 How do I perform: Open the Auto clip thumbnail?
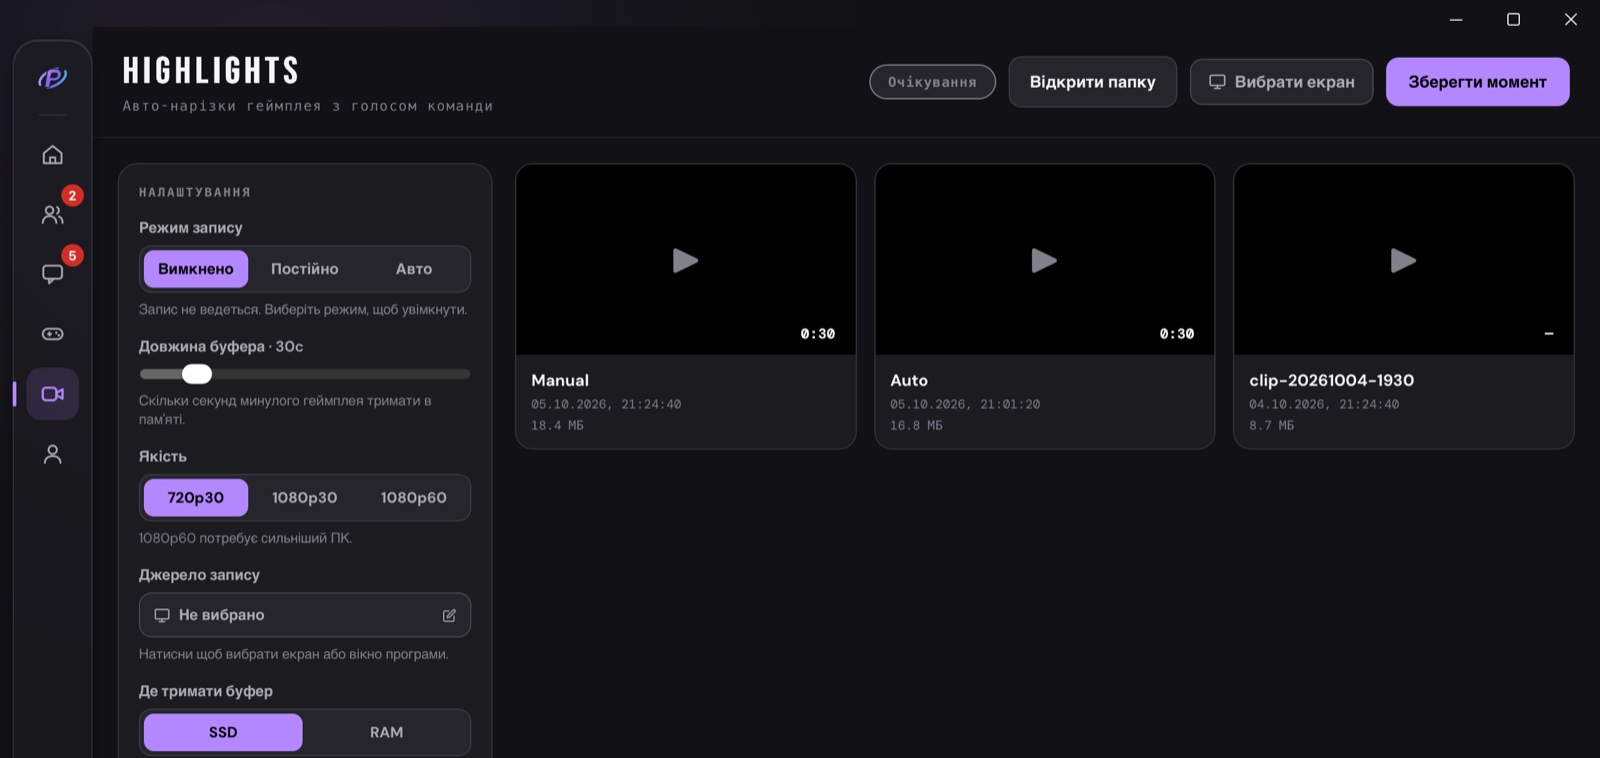(x=1045, y=260)
